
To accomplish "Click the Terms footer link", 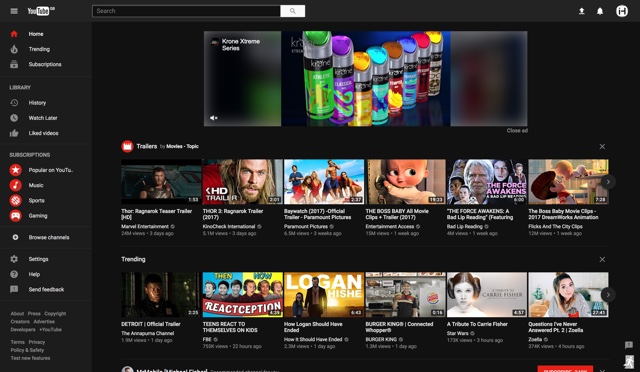I will pyautogui.click(x=18, y=342).
